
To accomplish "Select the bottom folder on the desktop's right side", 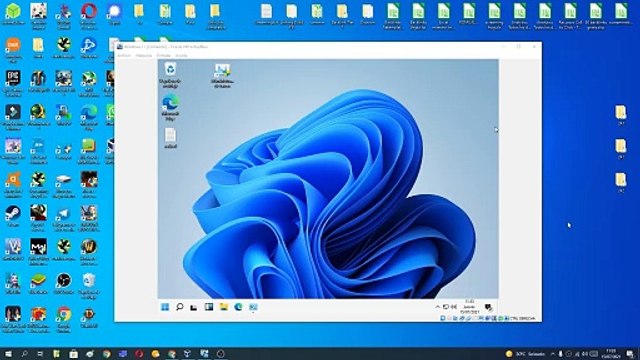I will tap(621, 182).
